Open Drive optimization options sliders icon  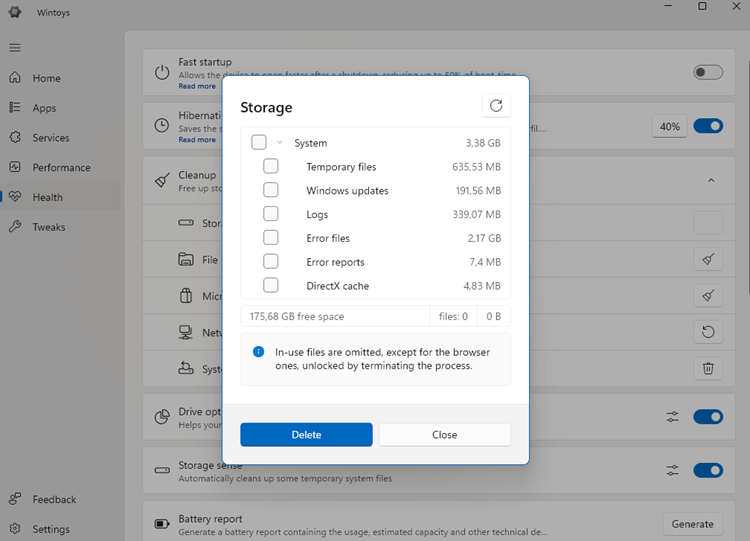point(673,417)
